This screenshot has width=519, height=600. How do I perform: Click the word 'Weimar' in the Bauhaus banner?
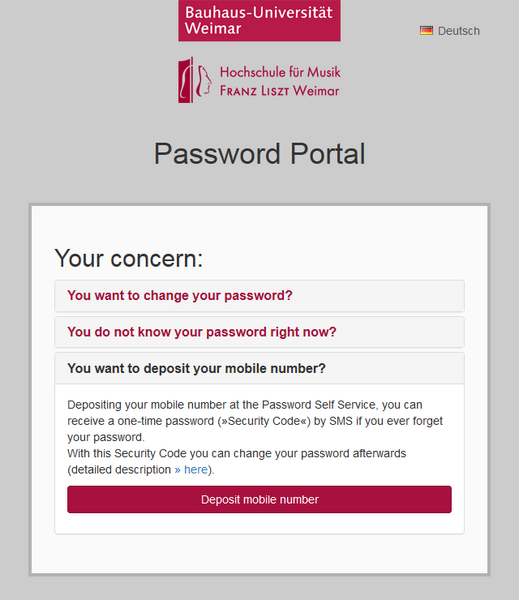pos(213,29)
